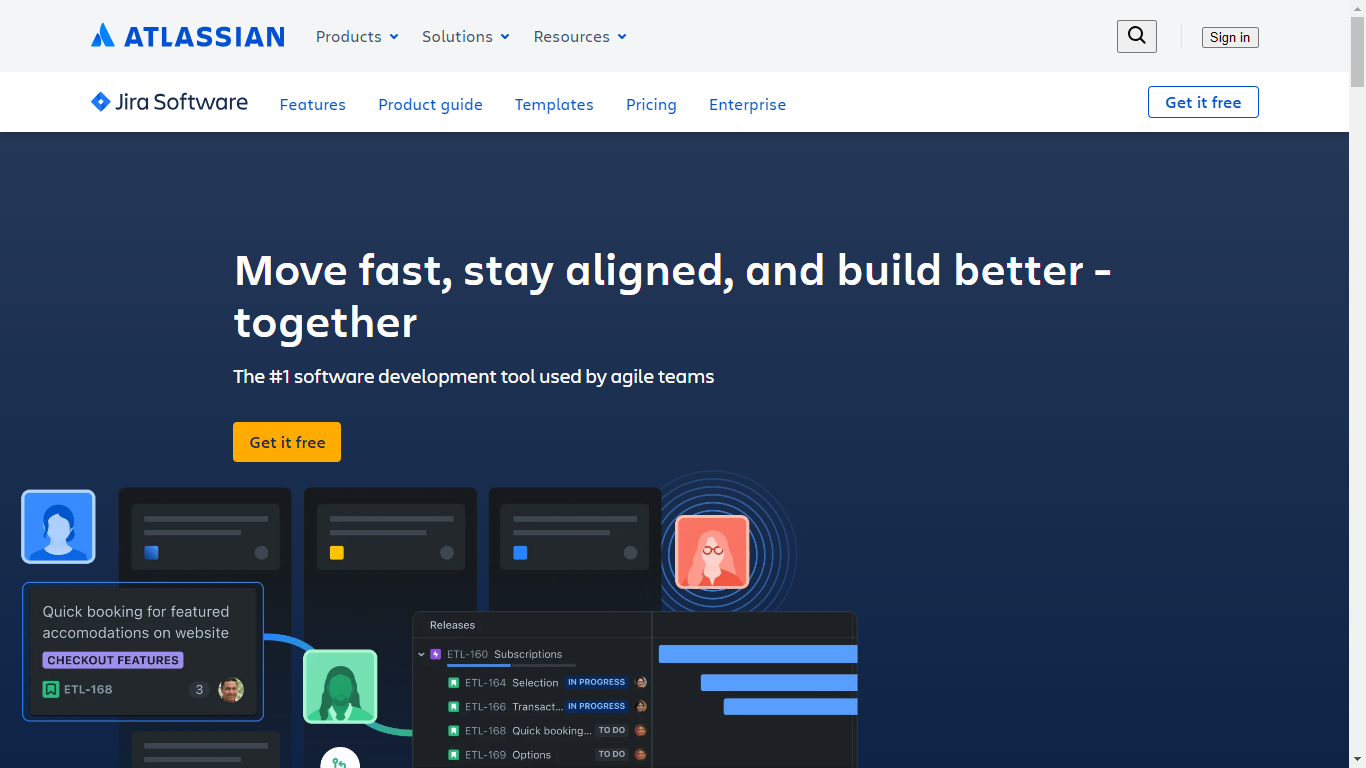Image resolution: width=1366 pixels, height=768 pixels.
Task: Click the ETL-166 timeline bar
Action: click(790, 706)
